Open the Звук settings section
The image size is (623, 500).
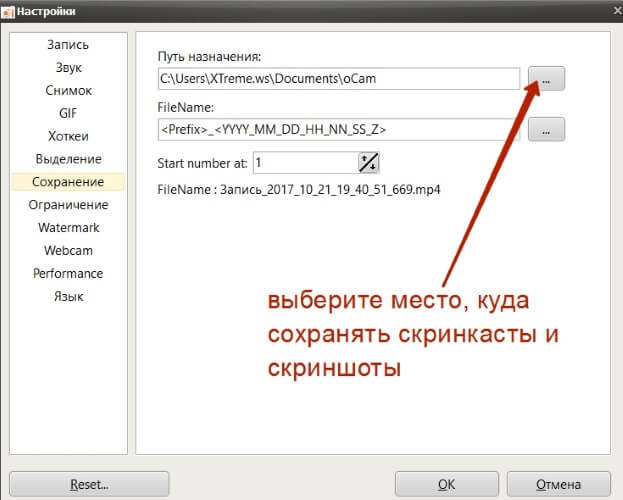68,68
